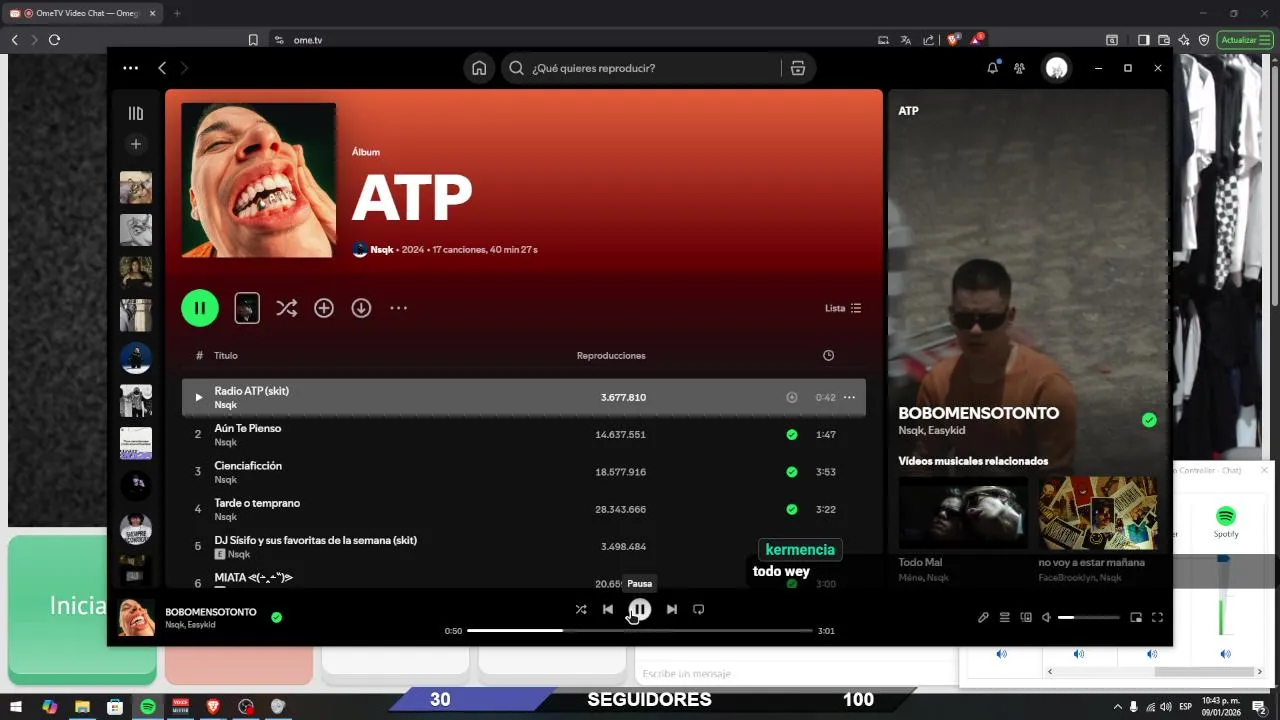
Task: Open lyrics with the microphone icon
Action: (983, 618)
